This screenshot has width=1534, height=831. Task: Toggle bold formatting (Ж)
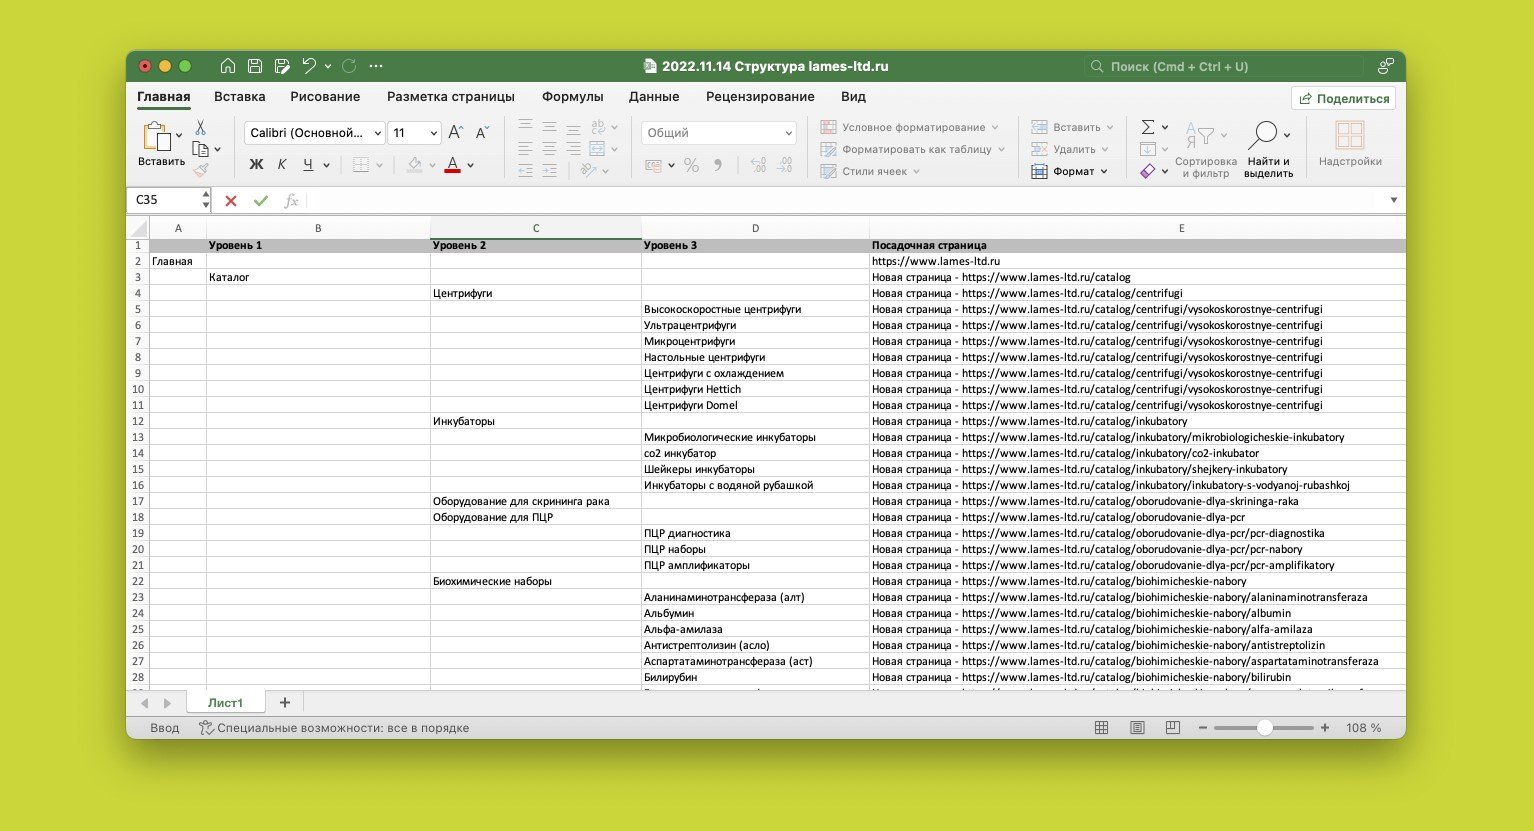(x=256, y=165)
